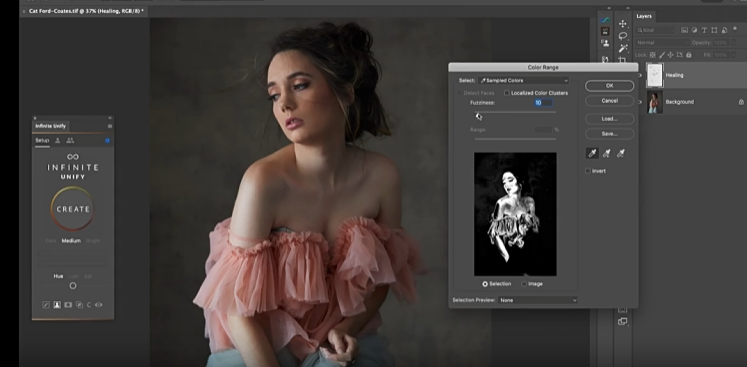This screenshot has width=747, height=367.
Task: Click the Eyedropper tool in Color Range
Action: tap(592, 153)
